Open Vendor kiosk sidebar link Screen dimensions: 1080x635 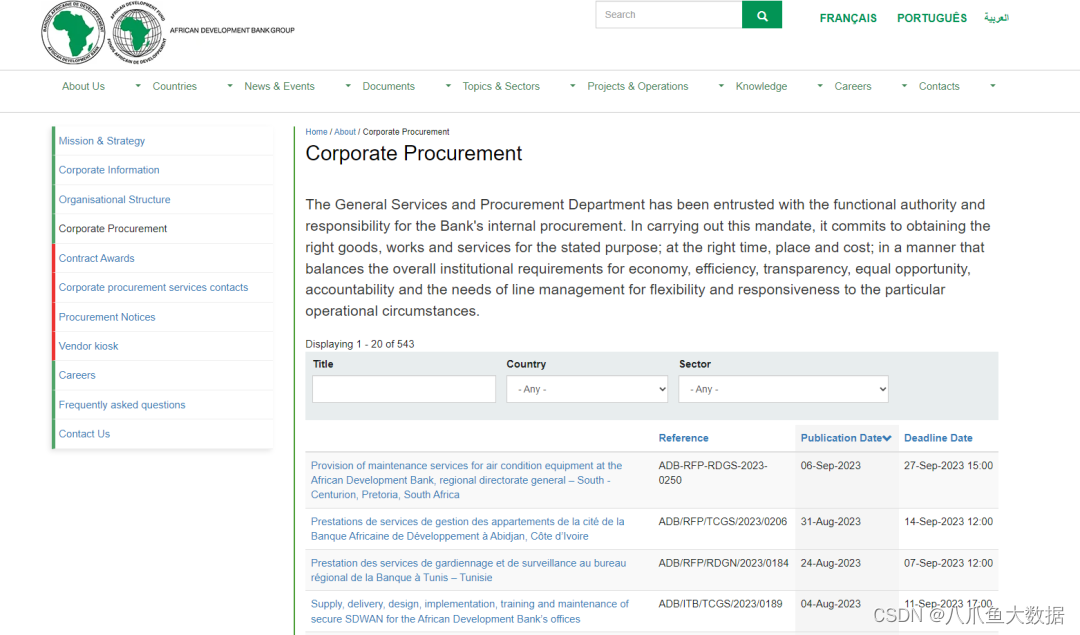88,346
